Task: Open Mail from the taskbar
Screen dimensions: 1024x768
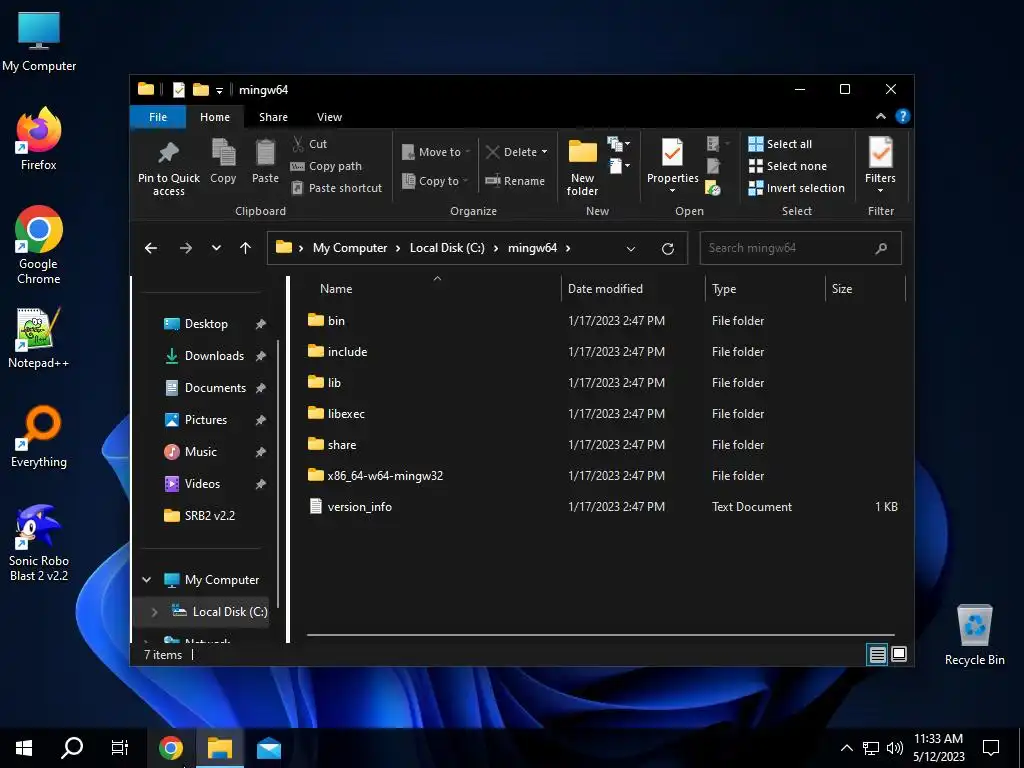Action: pyautogui.click(x=268, y=748)
